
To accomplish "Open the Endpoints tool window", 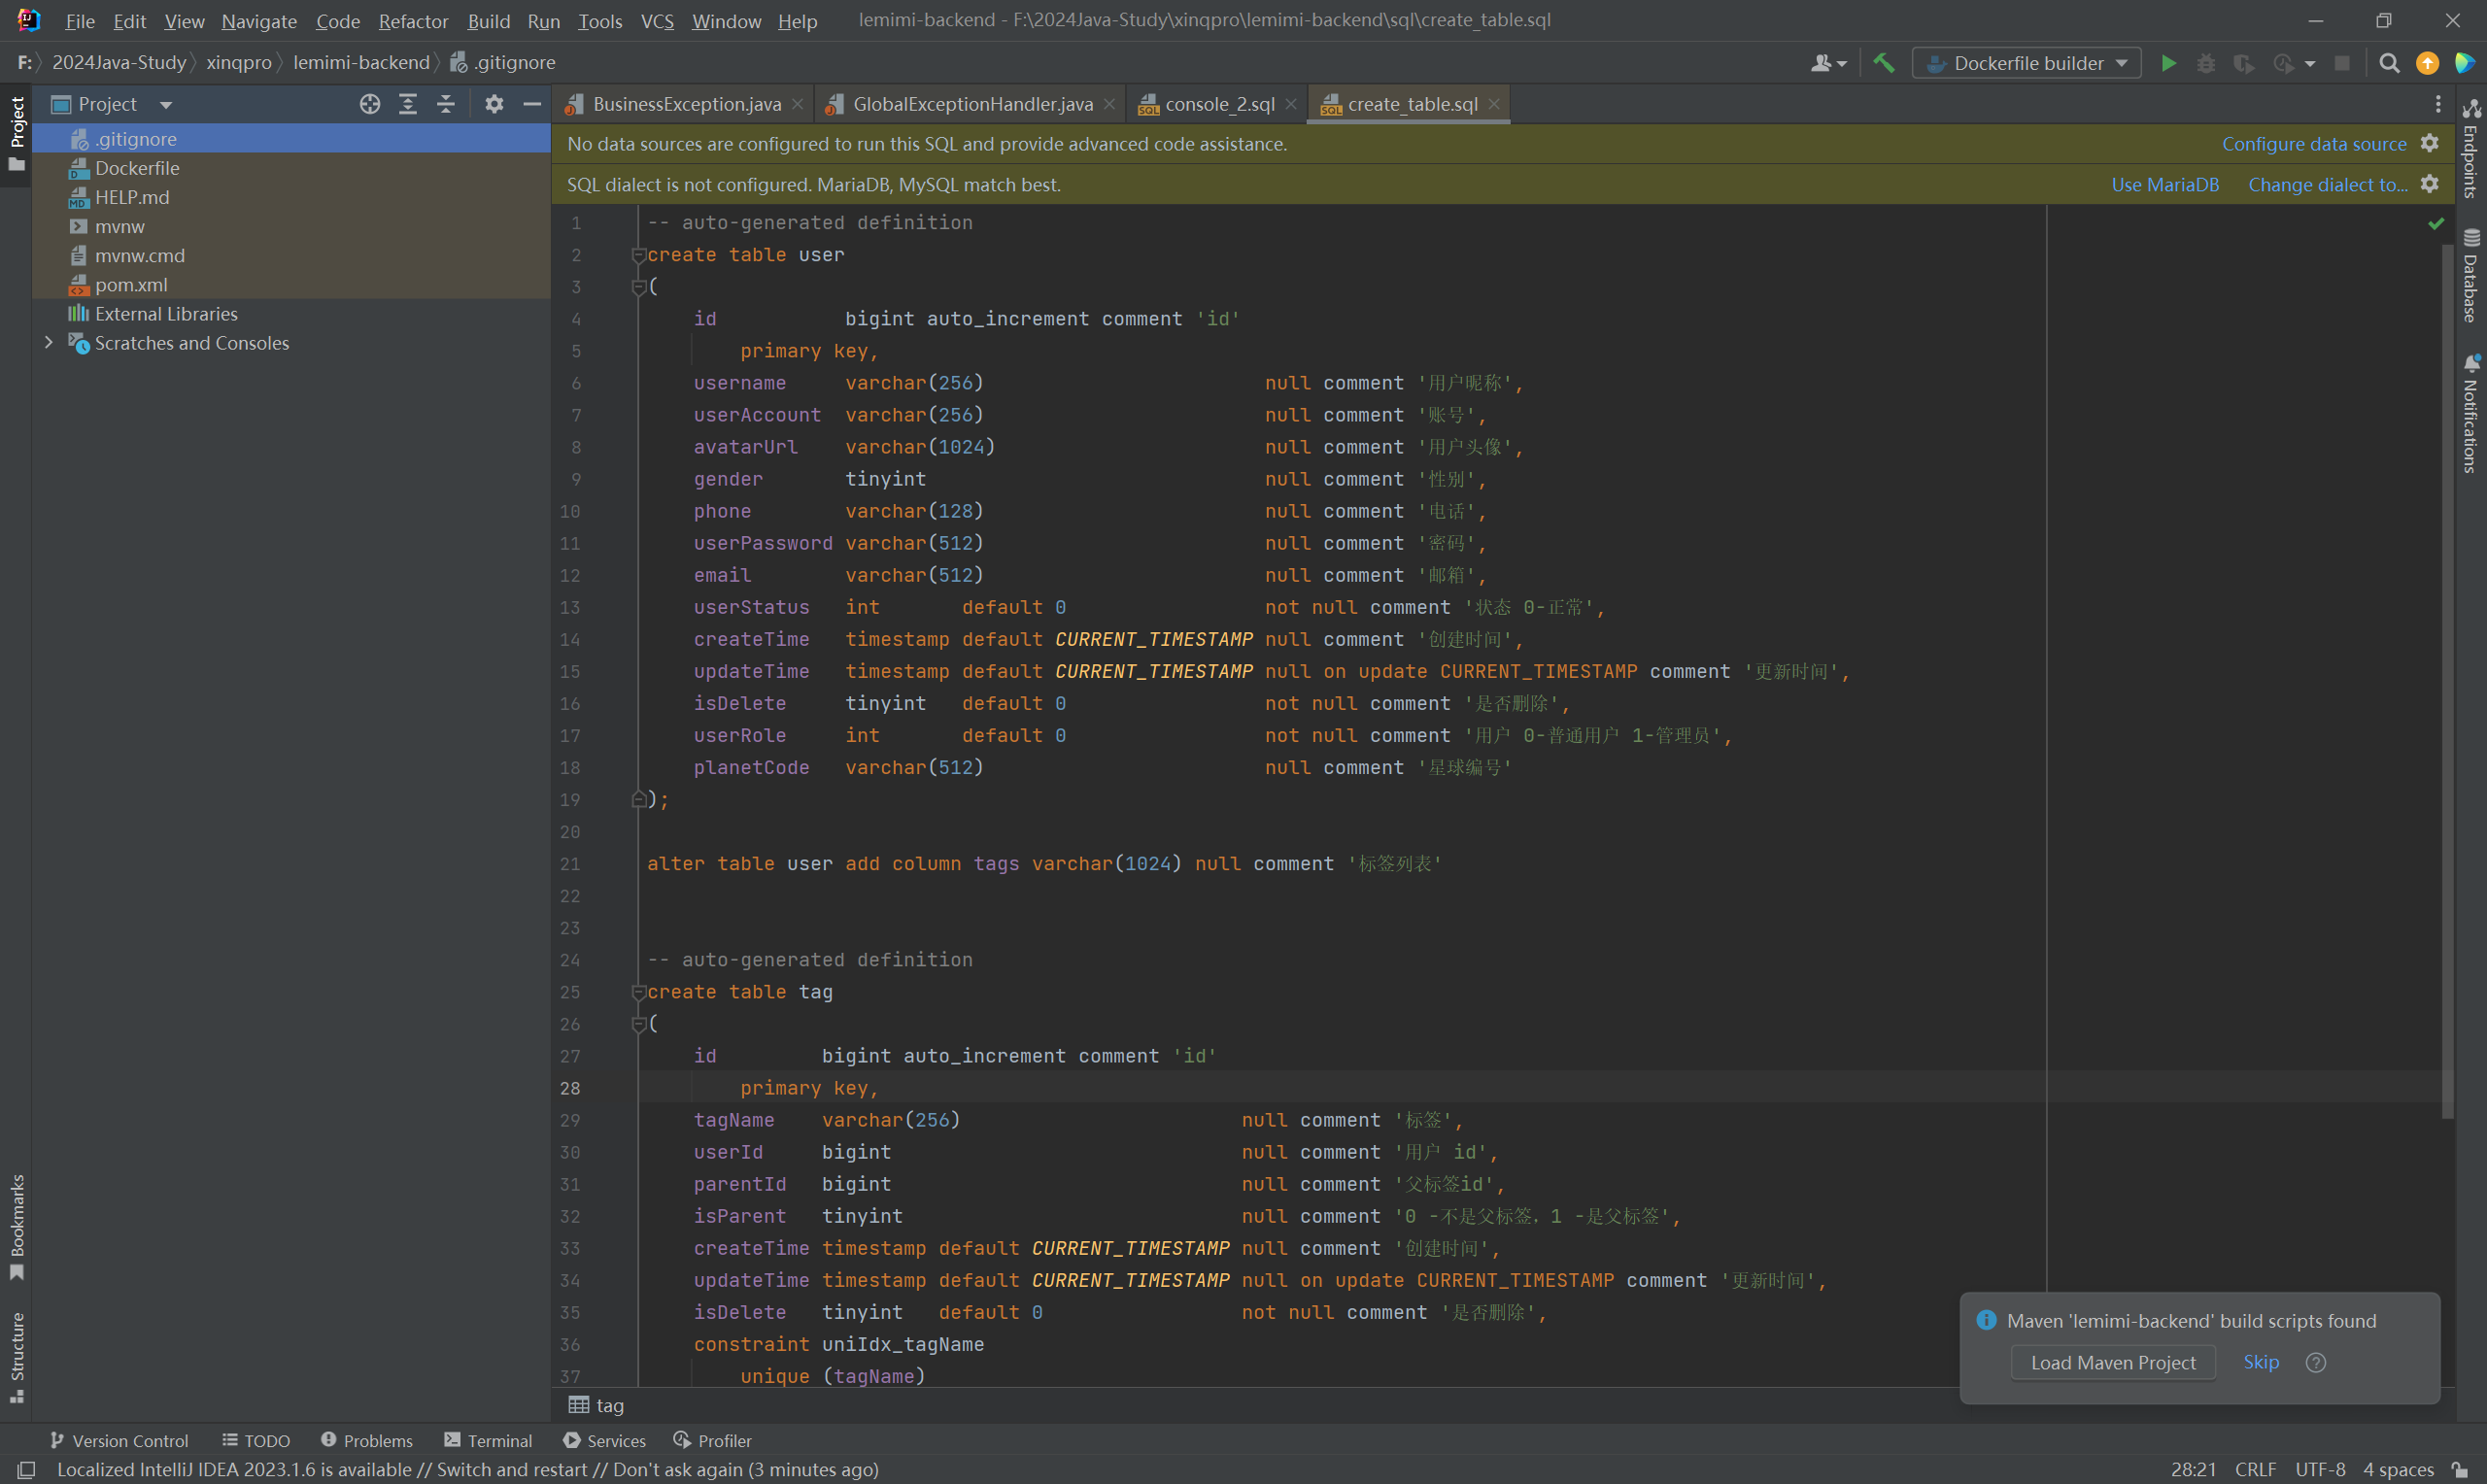I will pyautogui.click(x=2471, y=148).
